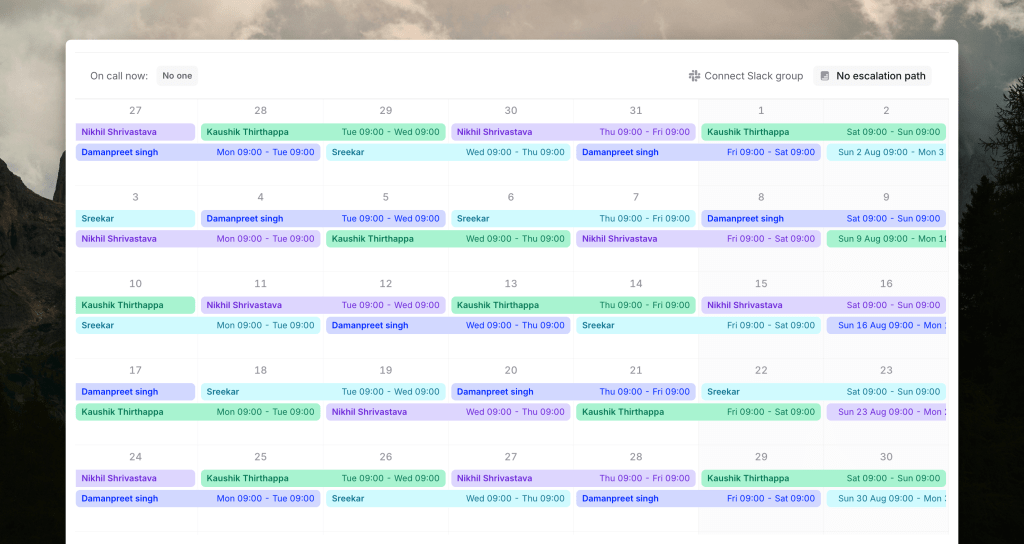Open Nikhil Shrivastava shift starting Monday 3
This screenshot has width=1024, height=544.
(x=198, y=239)
